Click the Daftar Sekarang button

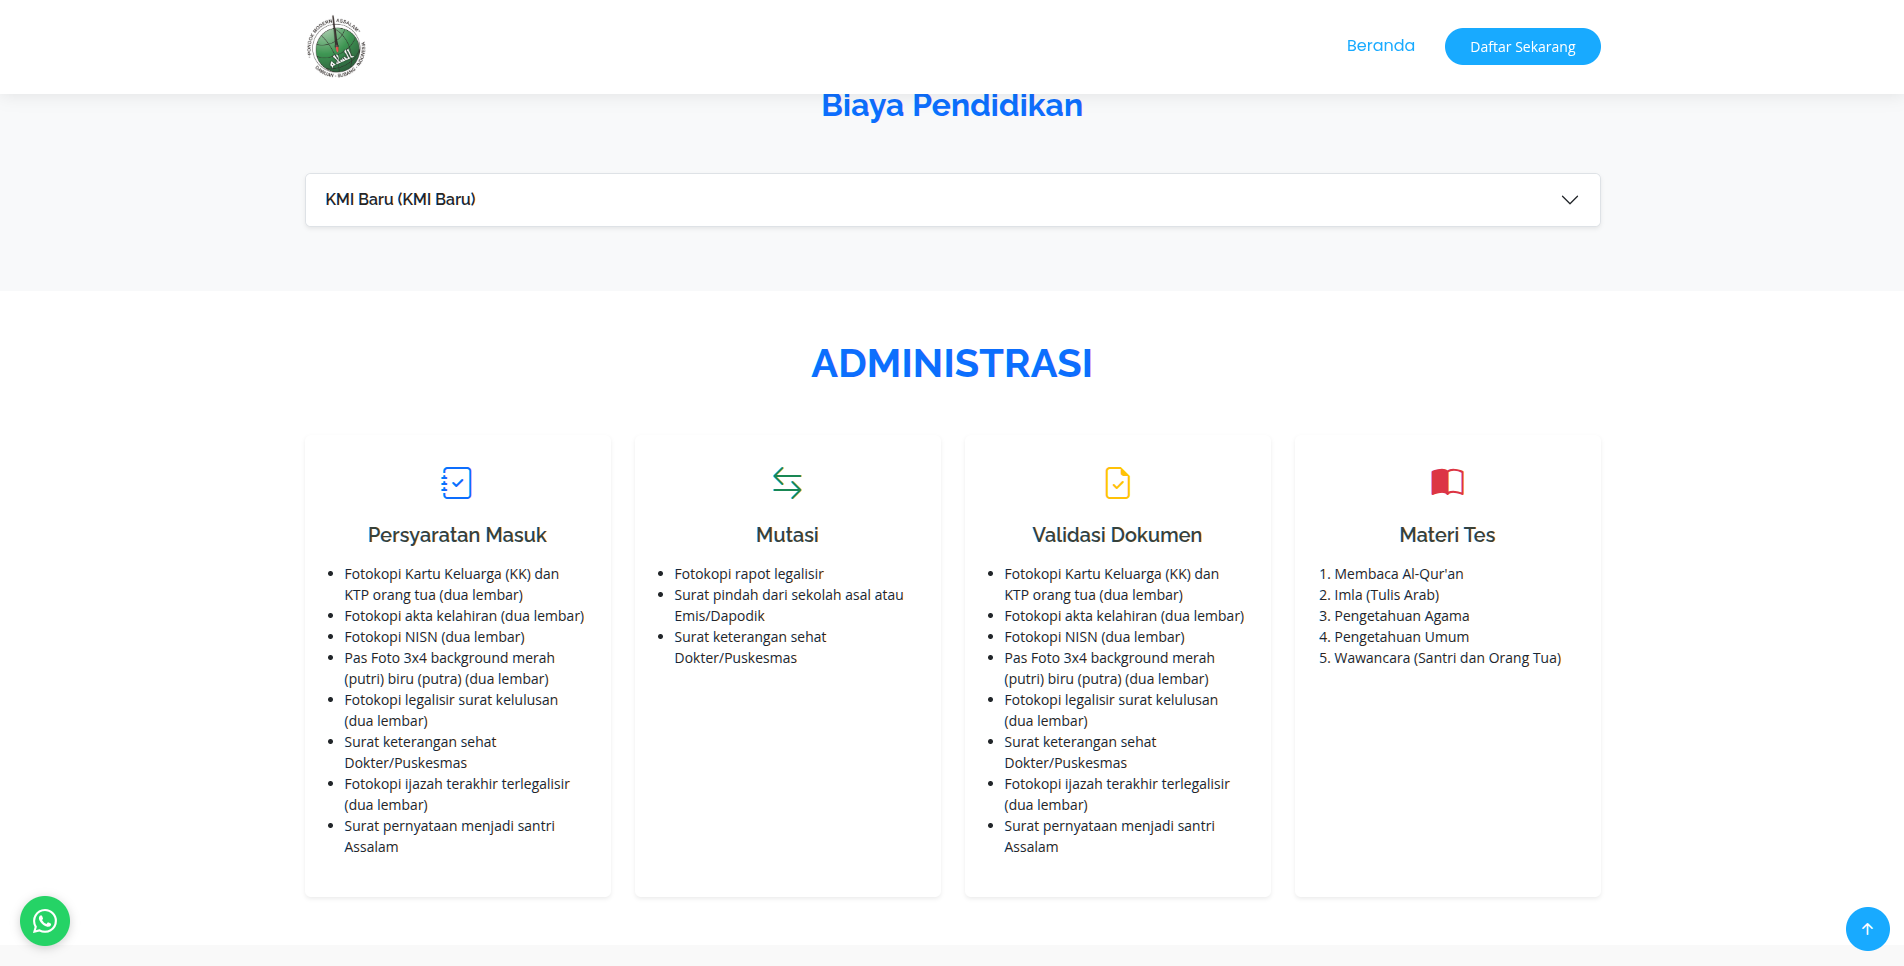(1522, 47)
